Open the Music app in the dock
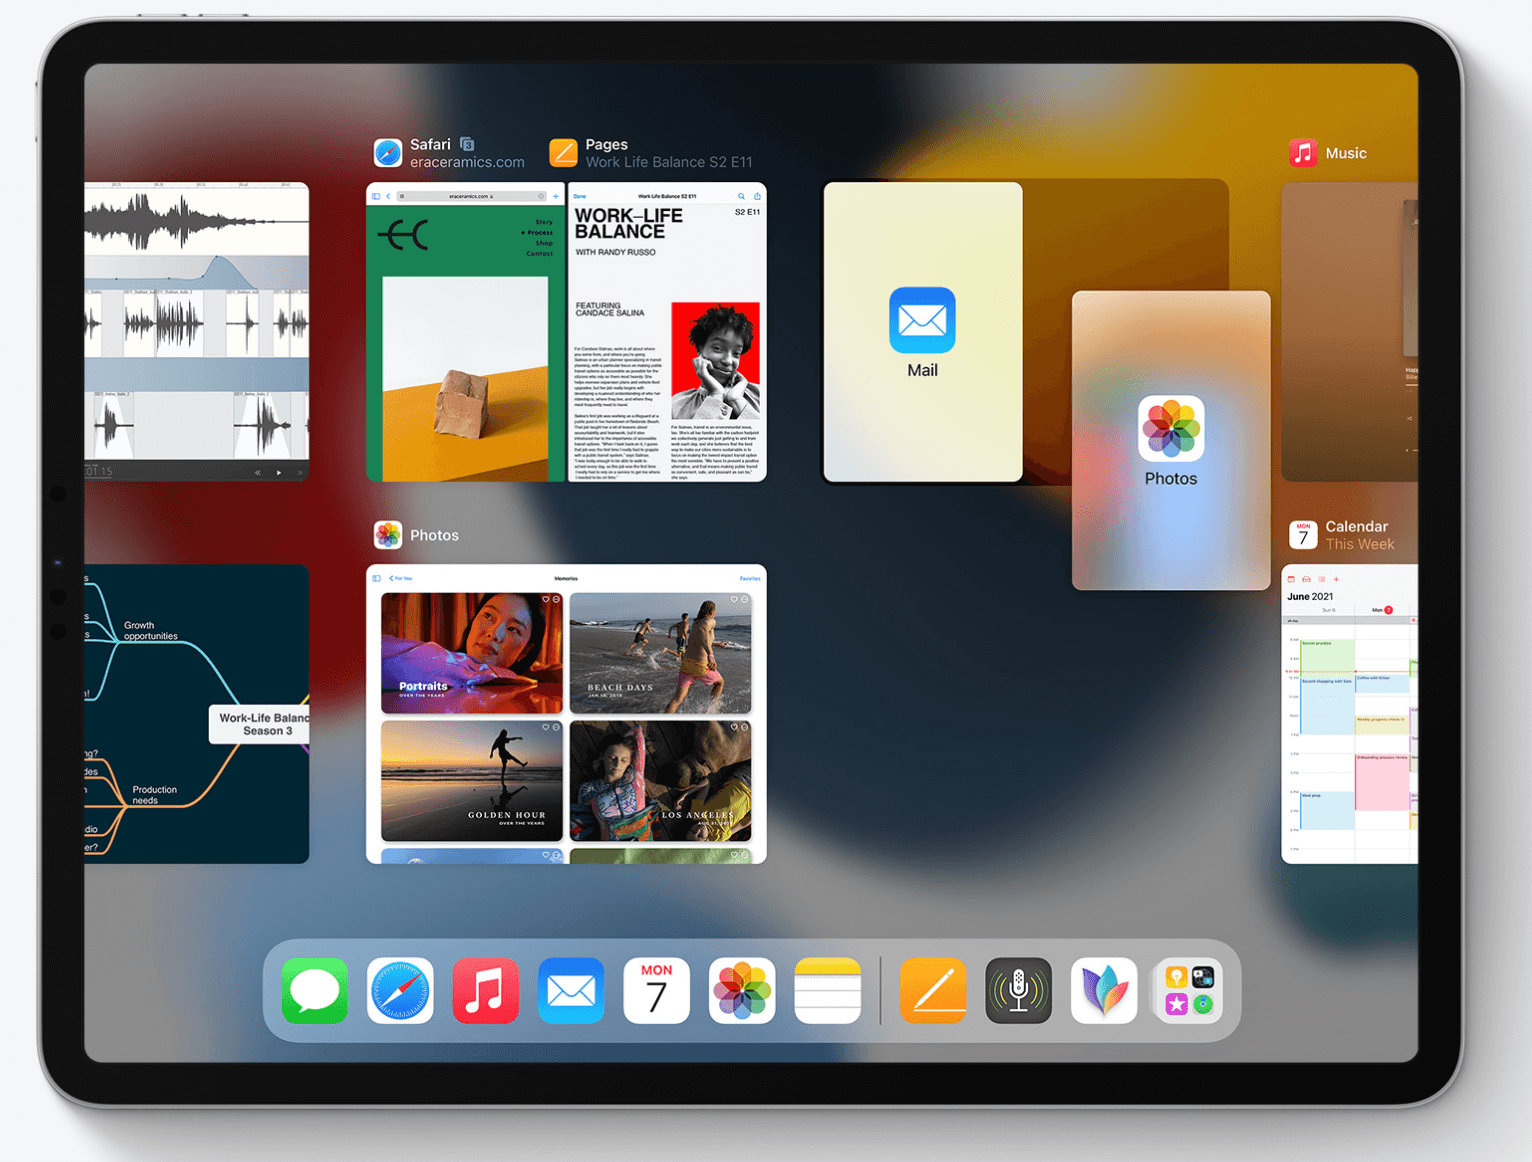 click(486, 990)
